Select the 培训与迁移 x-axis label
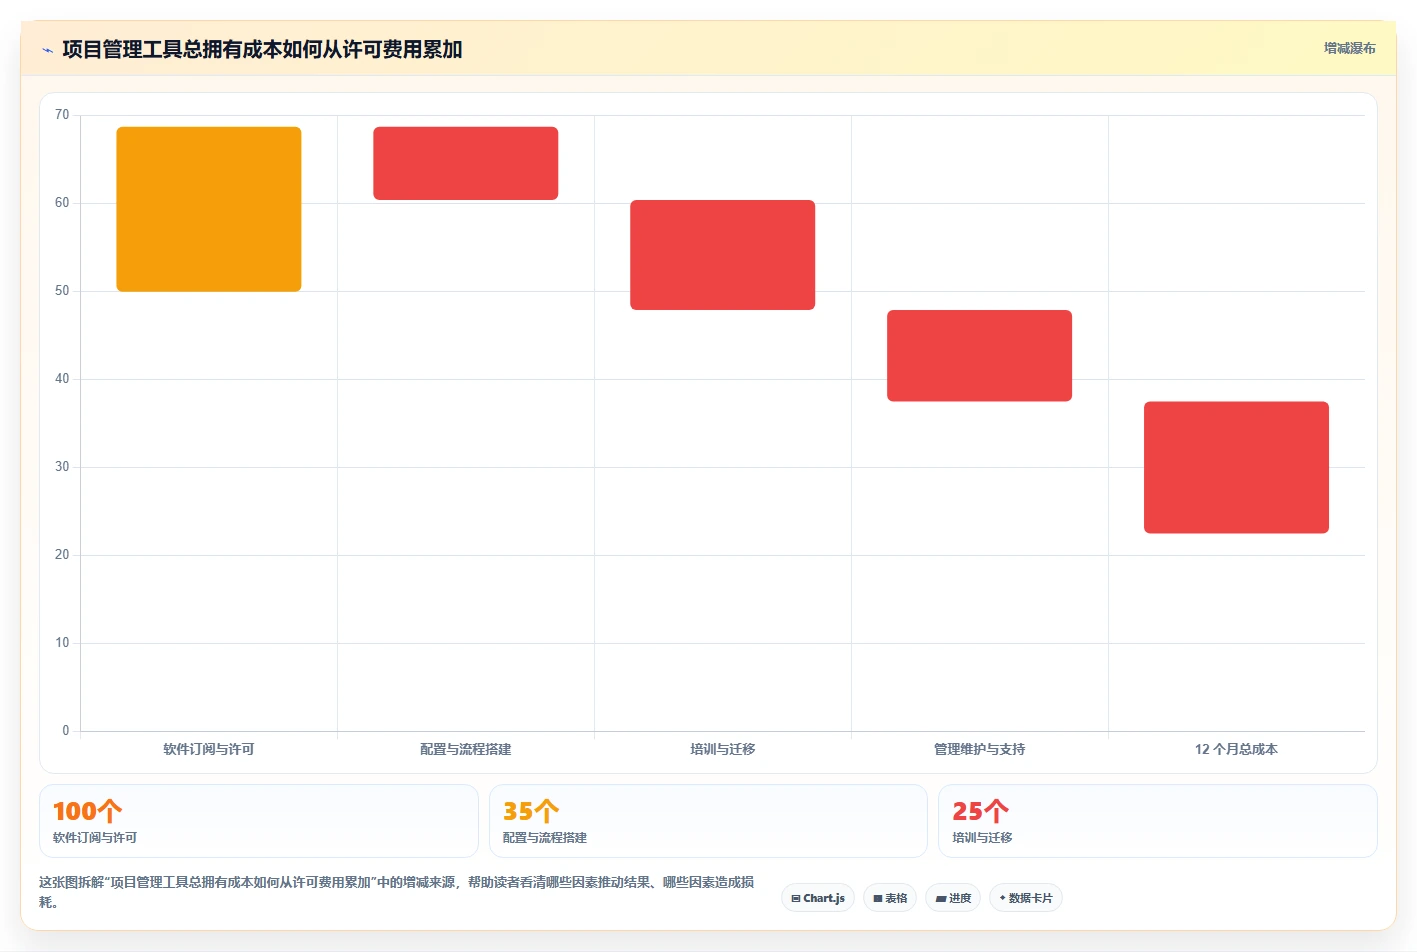 723,749
